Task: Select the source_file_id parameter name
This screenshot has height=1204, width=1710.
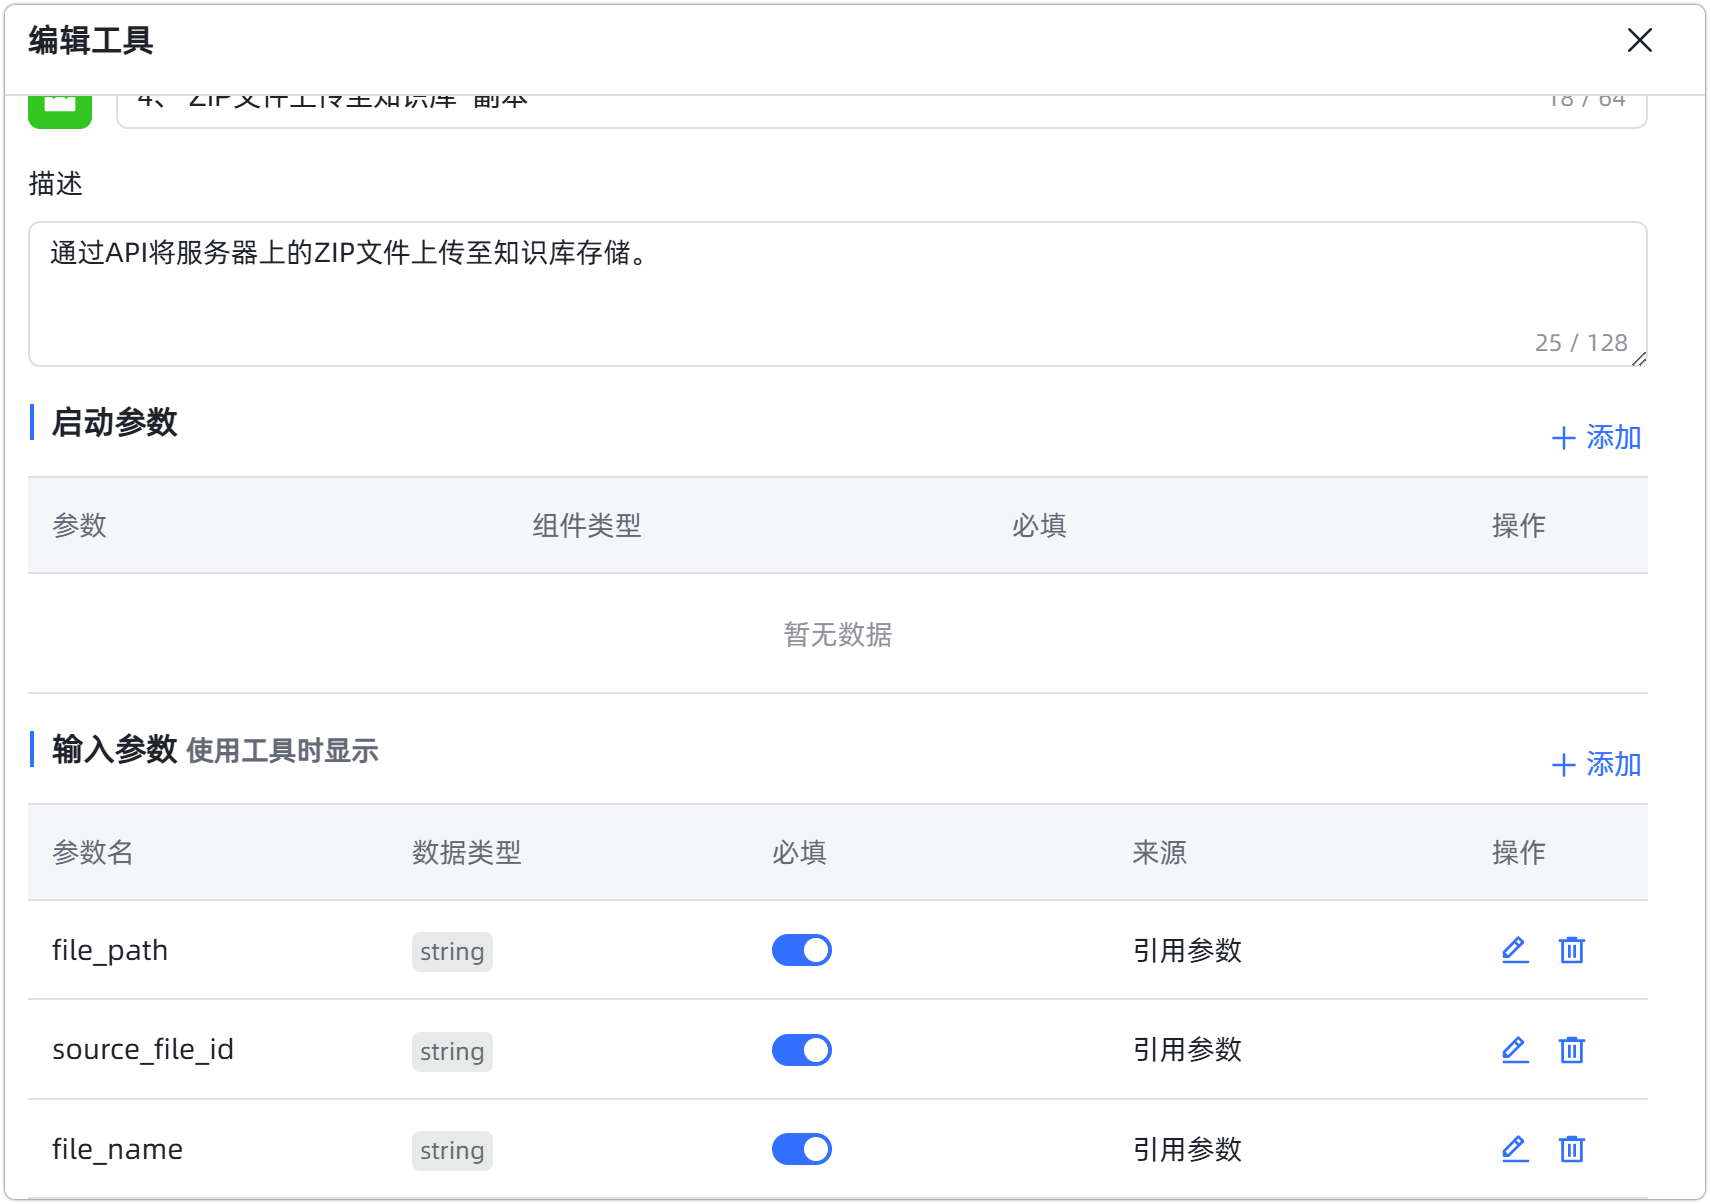Action: pyautogui.click(x=143, y=1050)
